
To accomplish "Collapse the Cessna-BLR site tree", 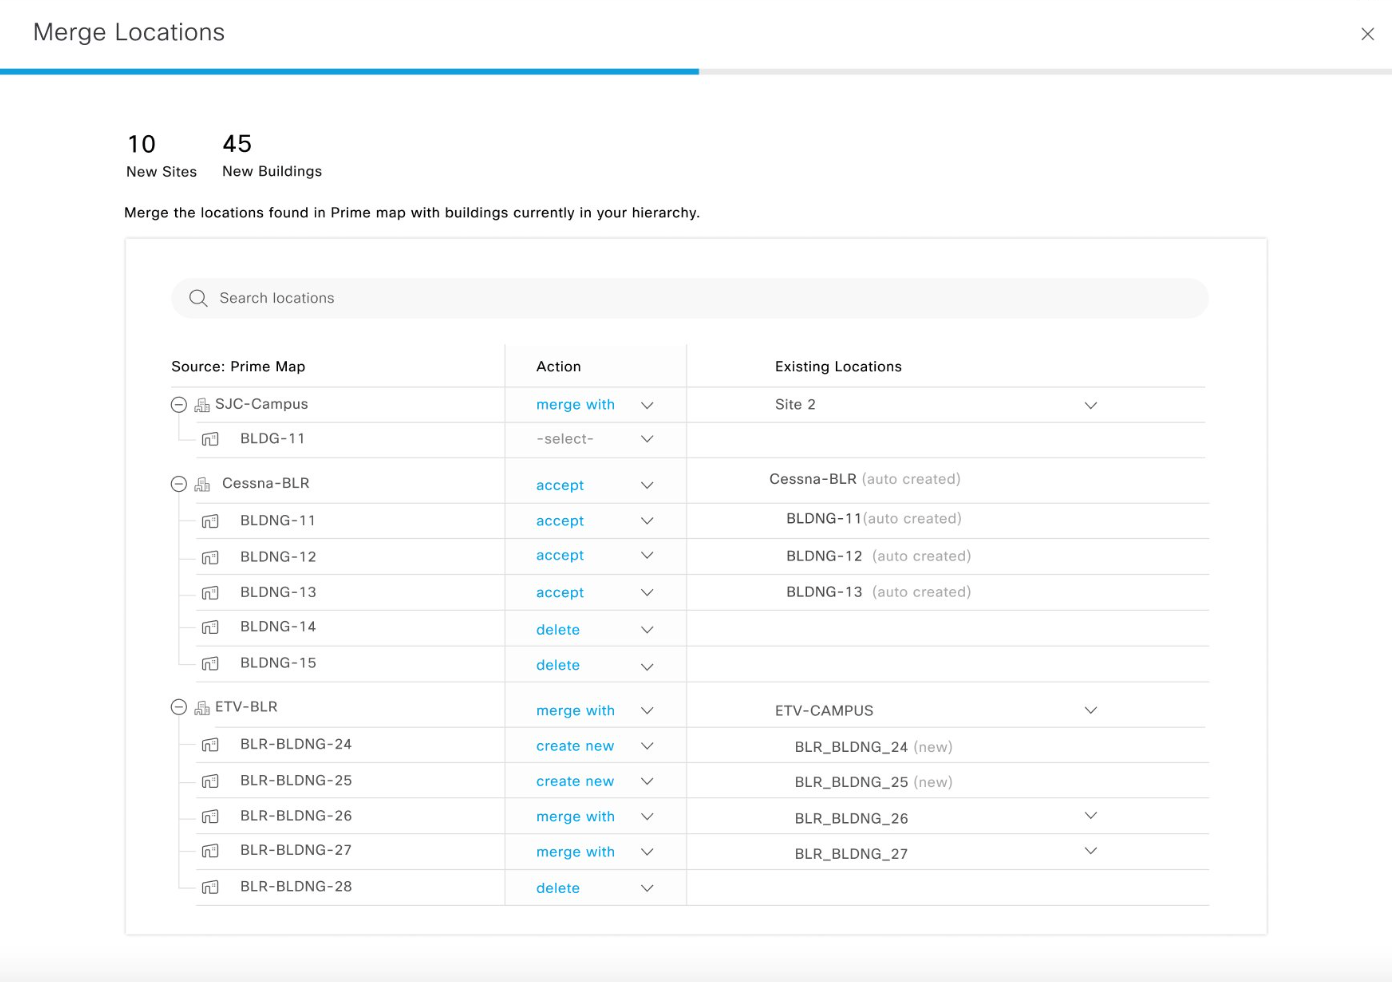I will (179, 484).
